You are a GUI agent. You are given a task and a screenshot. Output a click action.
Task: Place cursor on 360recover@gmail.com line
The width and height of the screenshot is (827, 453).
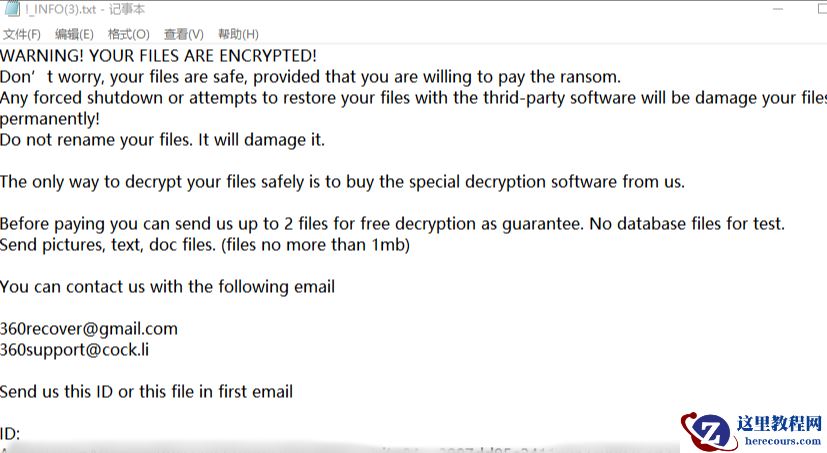(89, 328)
